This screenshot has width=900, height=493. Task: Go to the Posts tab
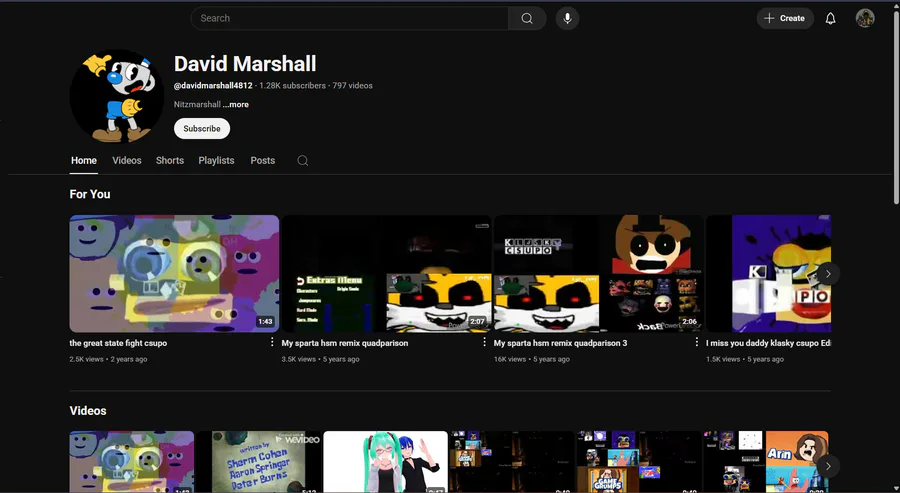coord(263,161)
